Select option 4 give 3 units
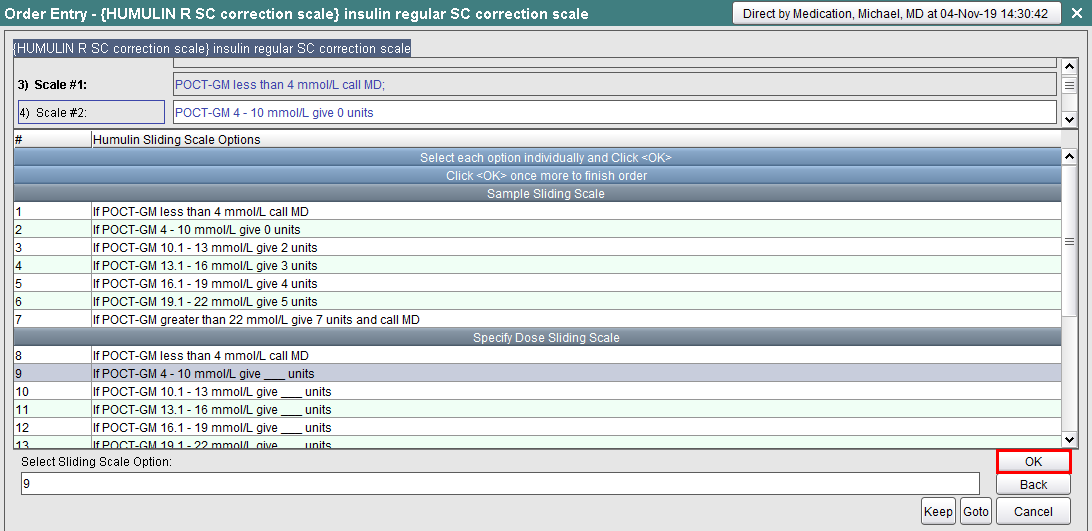 point(538,266)
